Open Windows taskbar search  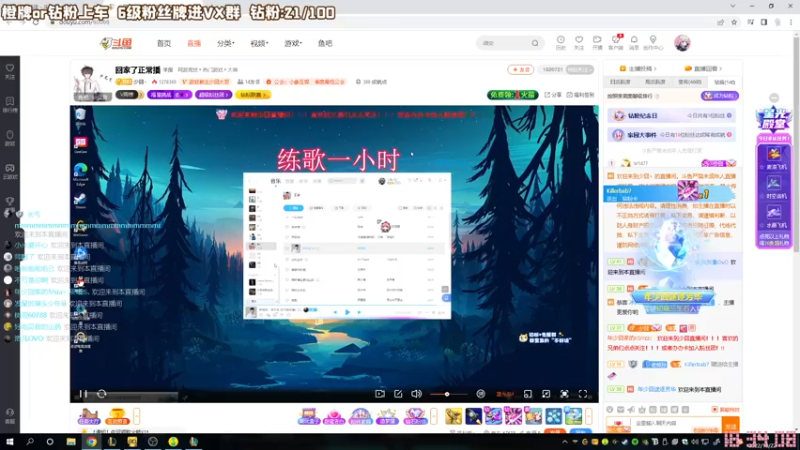click(30, 442)
